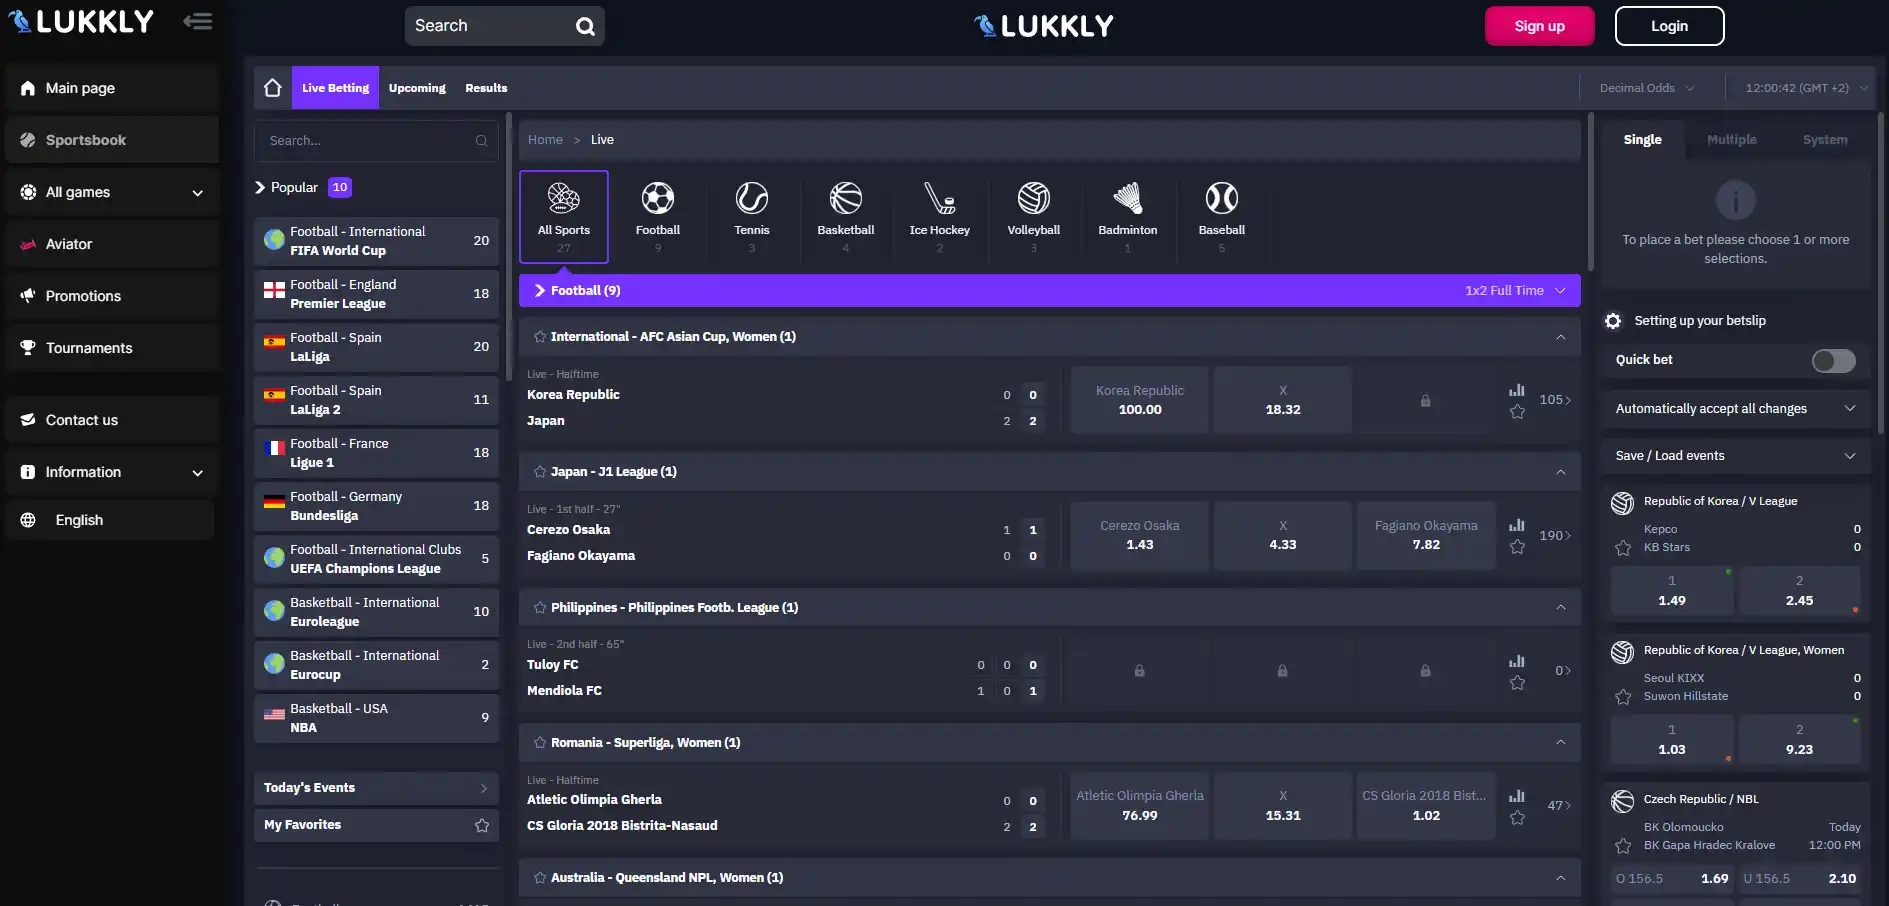Open statistics icon for Atletic Olimpia Gherla match

coord(1517,796)
